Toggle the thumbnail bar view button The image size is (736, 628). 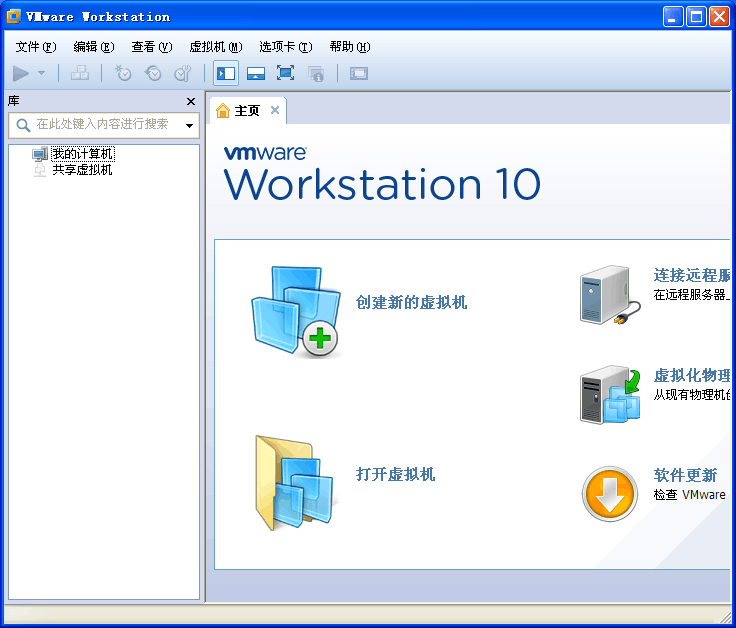click(x=256, y=73)
